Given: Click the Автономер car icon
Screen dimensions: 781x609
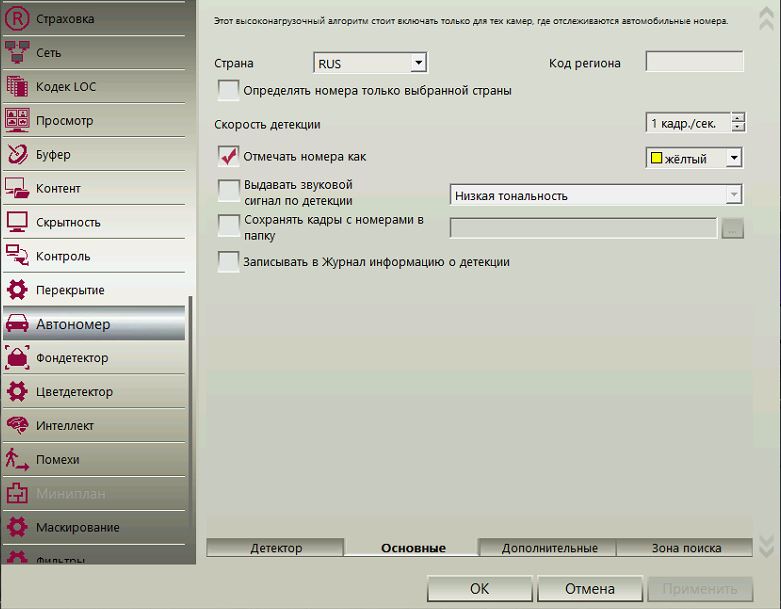Looking at the screenshot, I should click(17, 324).
